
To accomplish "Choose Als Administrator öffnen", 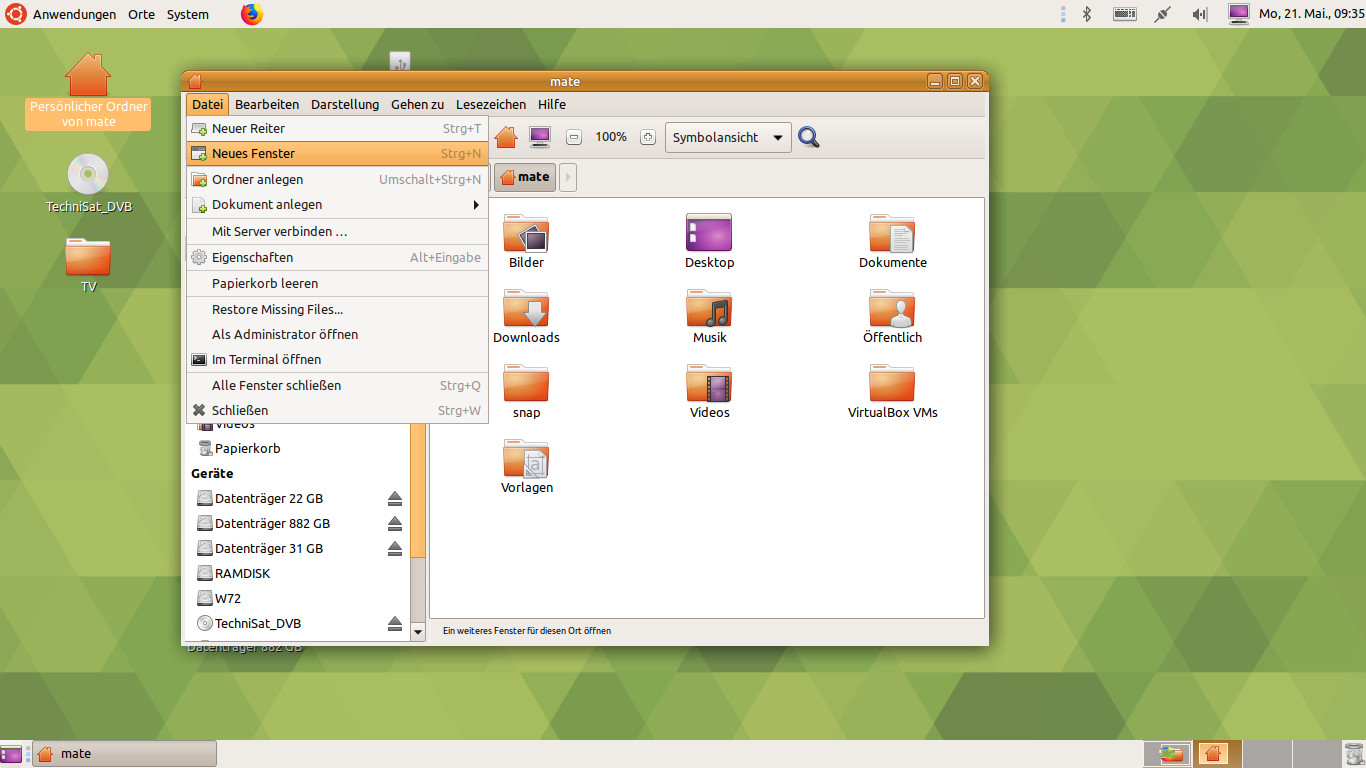I will [x=337, y=334].
